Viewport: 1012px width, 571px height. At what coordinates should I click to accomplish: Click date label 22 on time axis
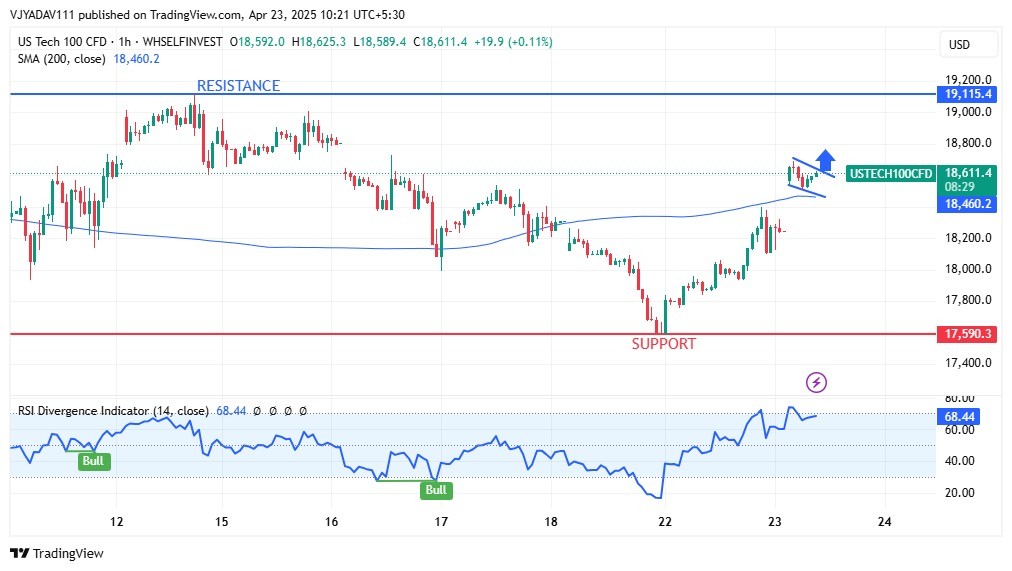tap(665, 521)
